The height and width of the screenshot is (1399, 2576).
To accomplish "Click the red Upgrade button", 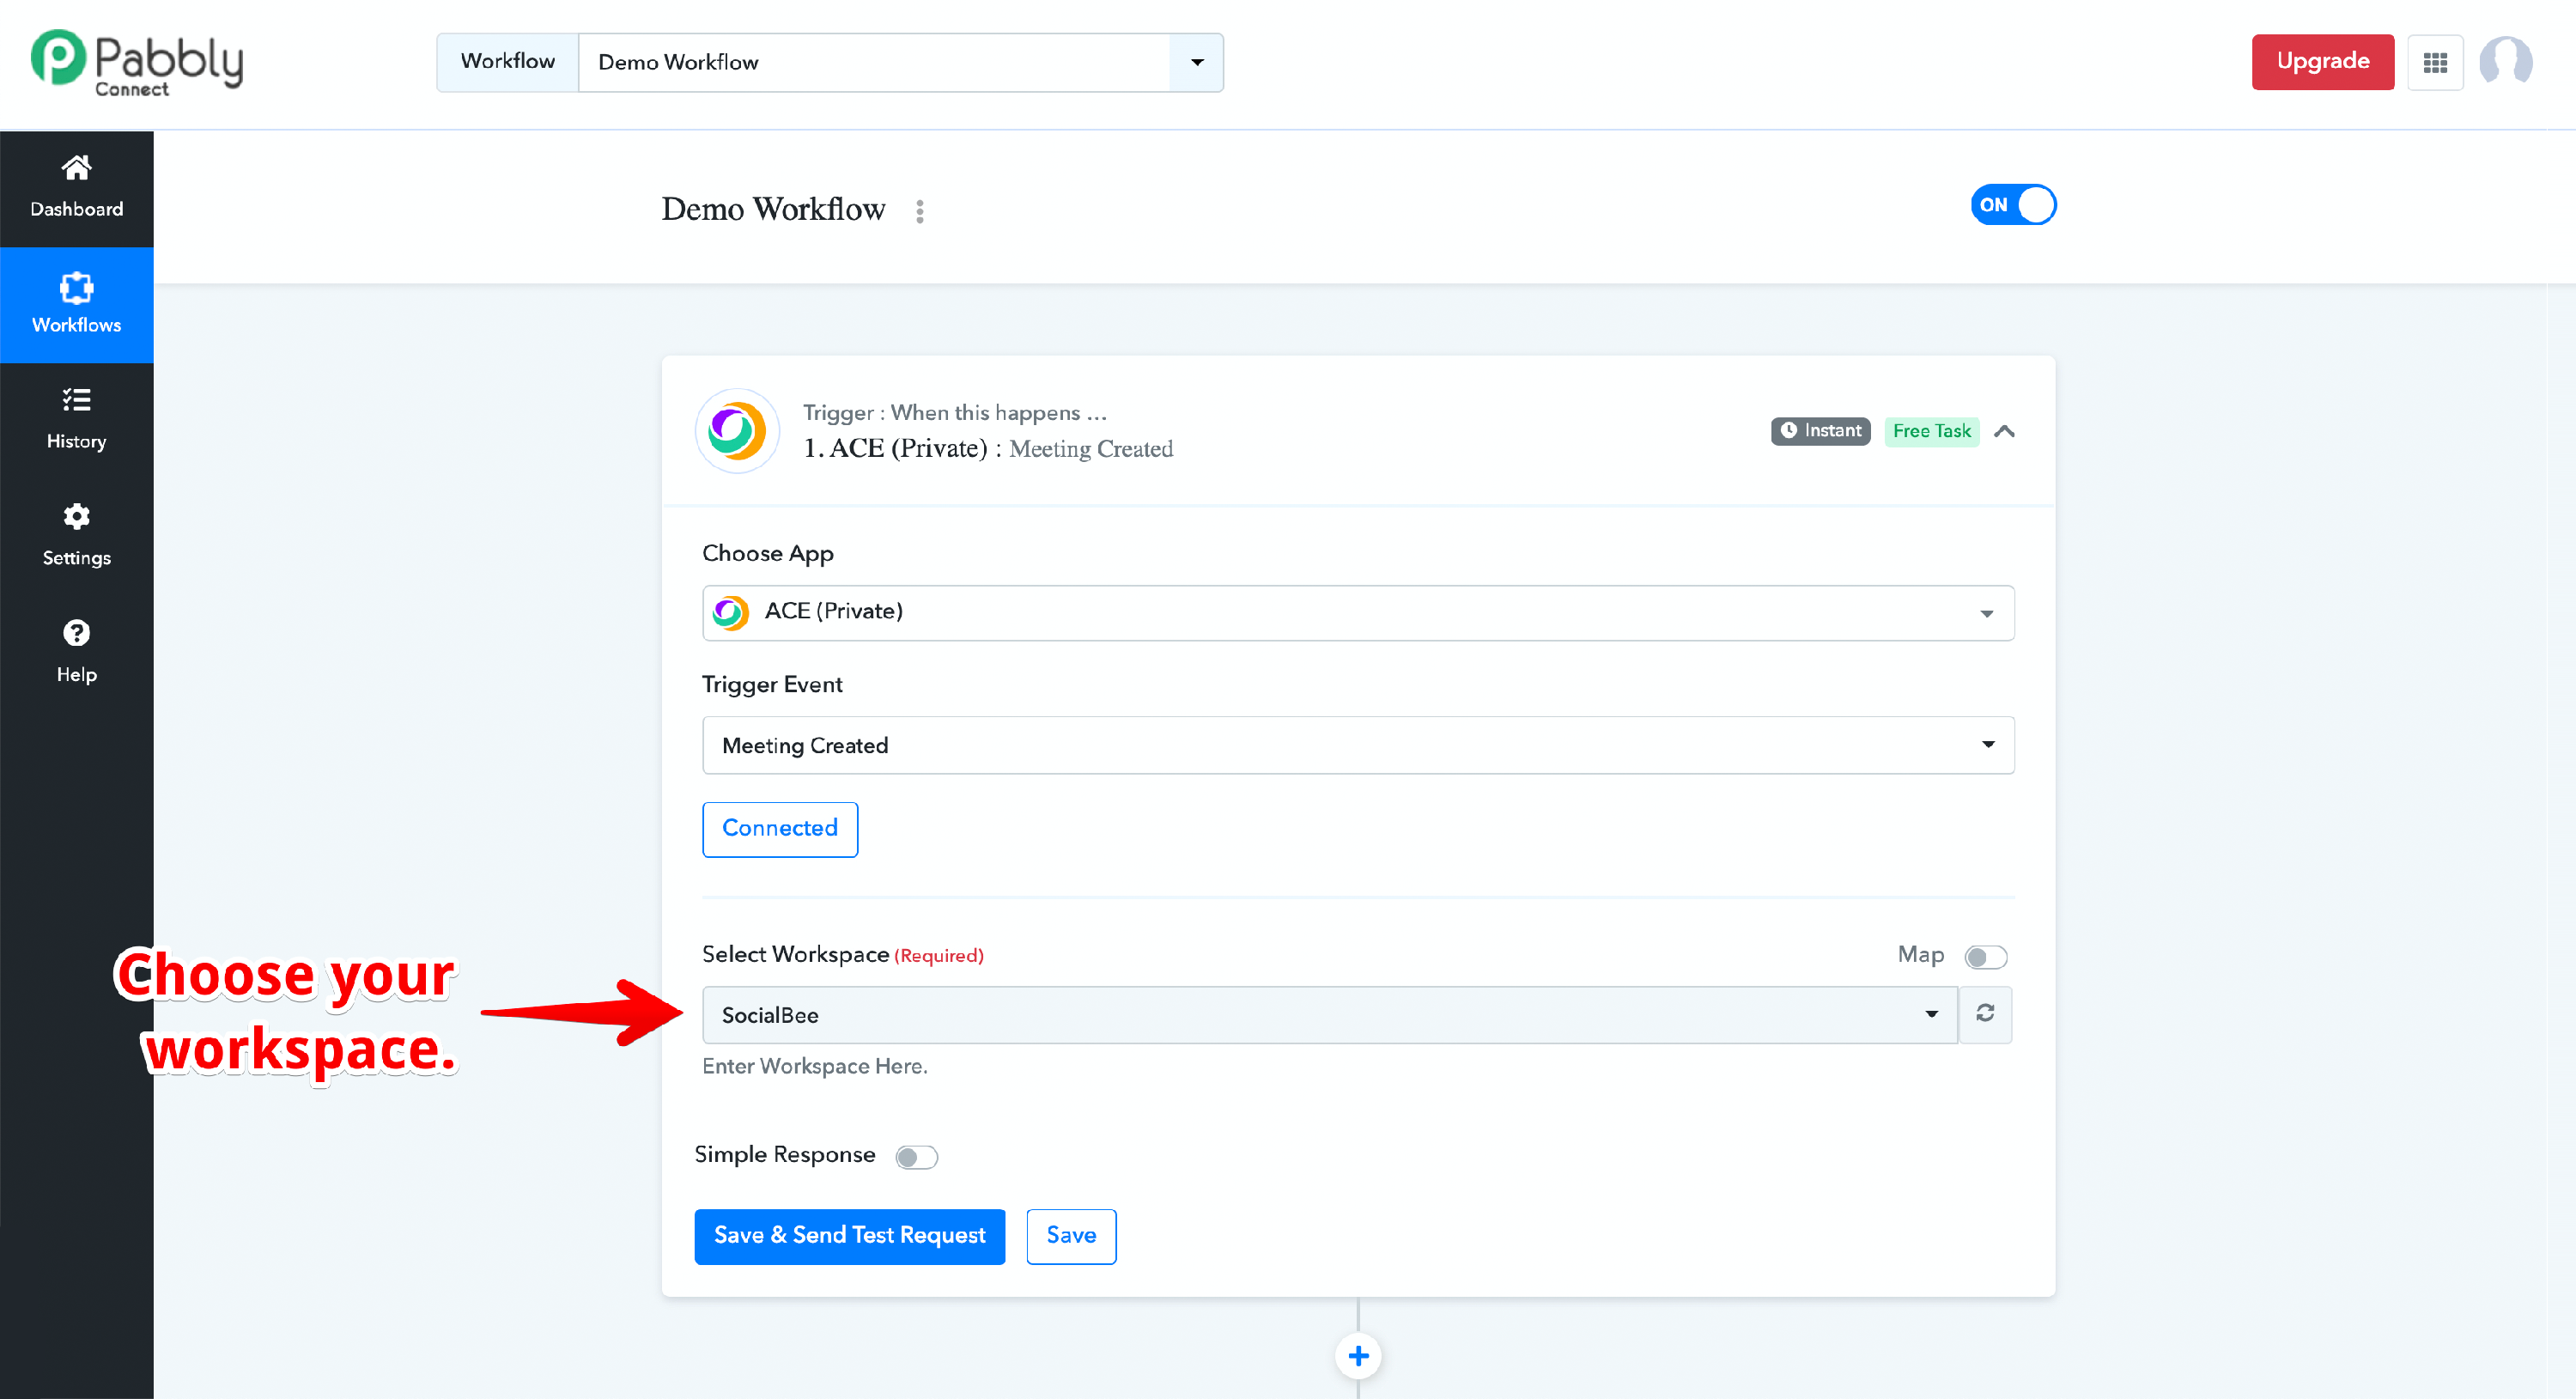I will point(2322,62).
